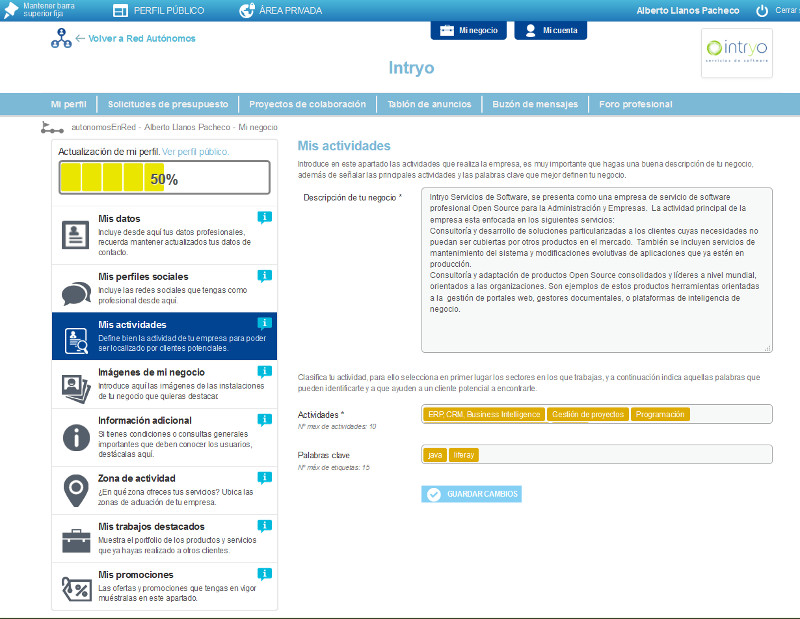
Task: Click the Información adicional info circle icon
Action: [76, 437]
